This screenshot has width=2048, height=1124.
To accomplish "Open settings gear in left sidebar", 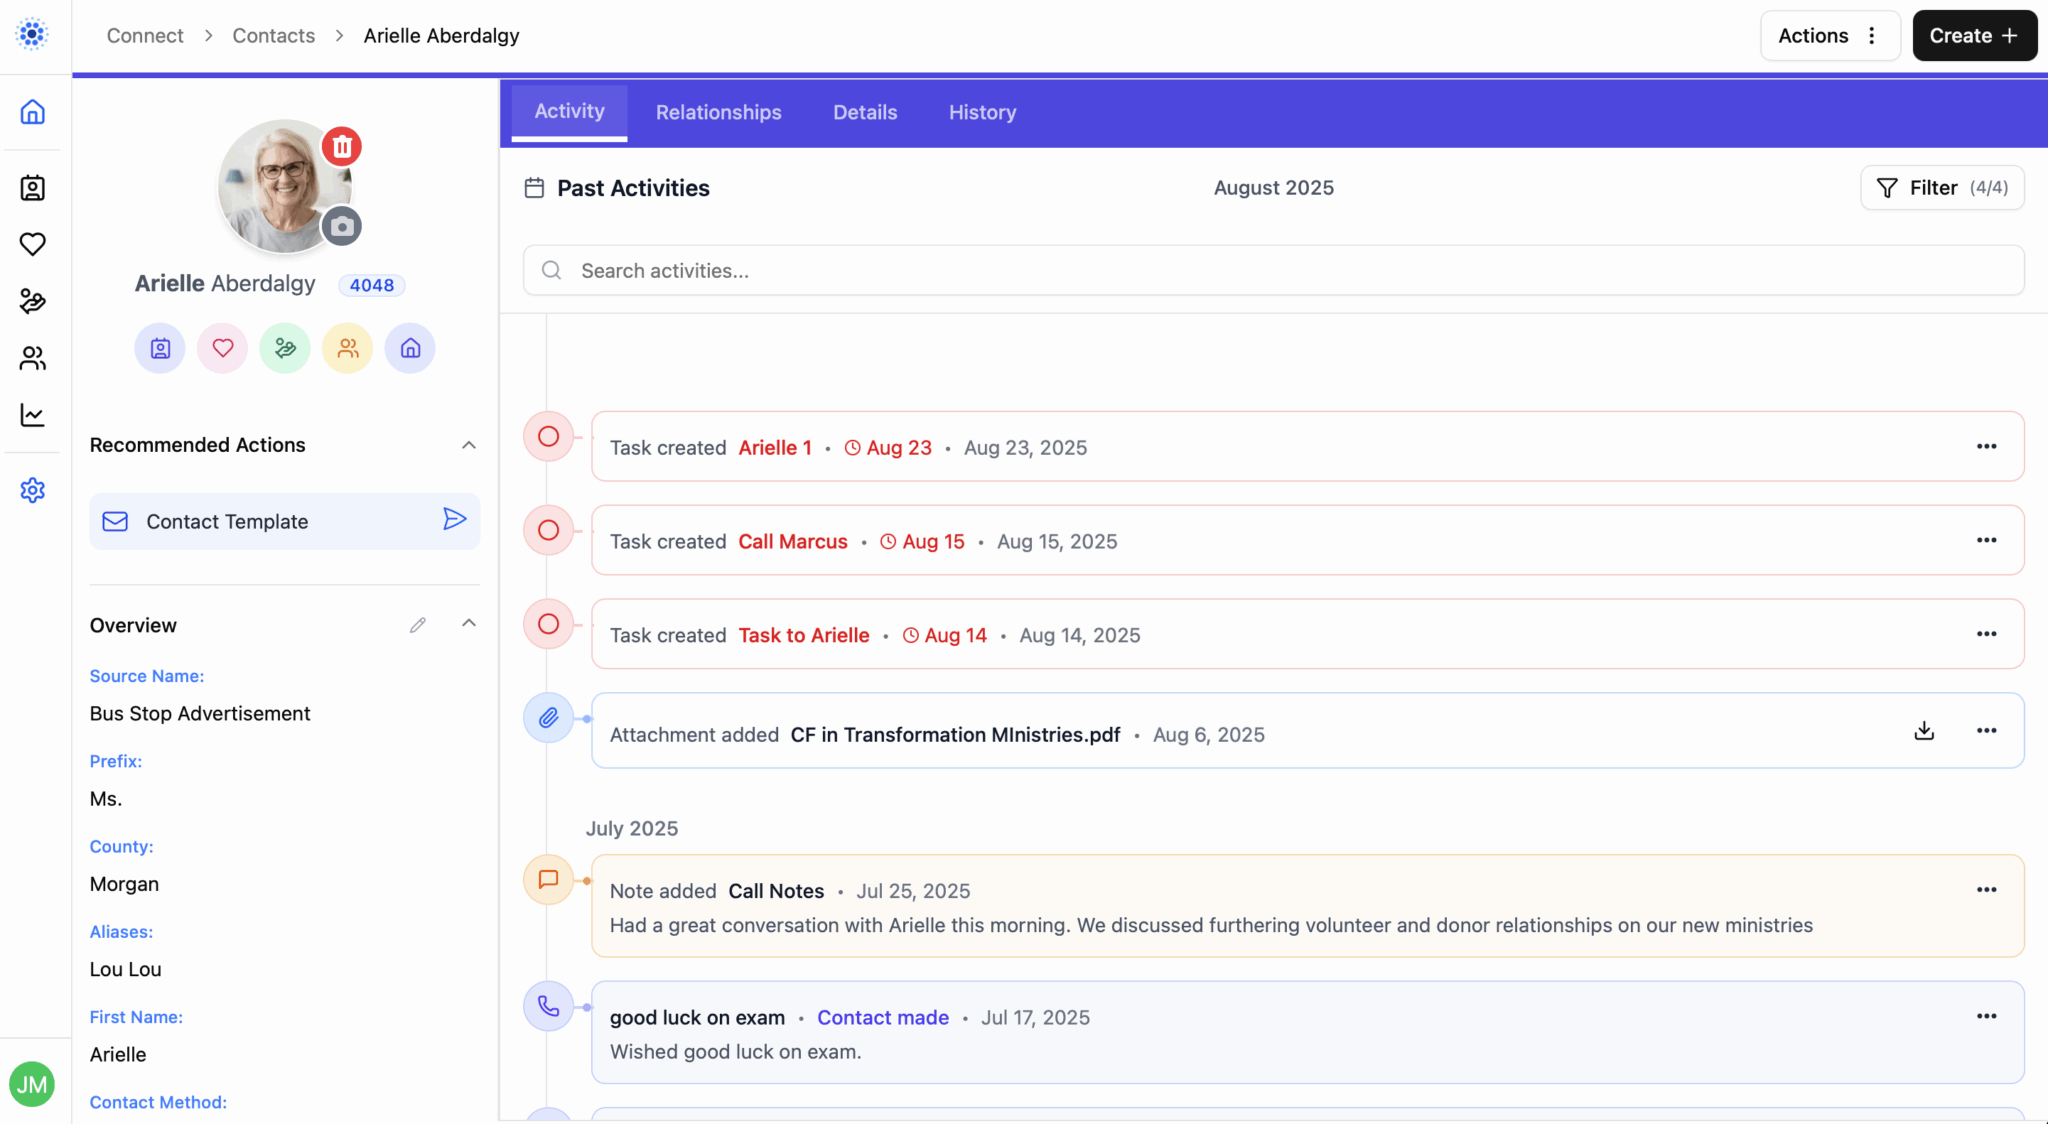I will click(33, 490).
